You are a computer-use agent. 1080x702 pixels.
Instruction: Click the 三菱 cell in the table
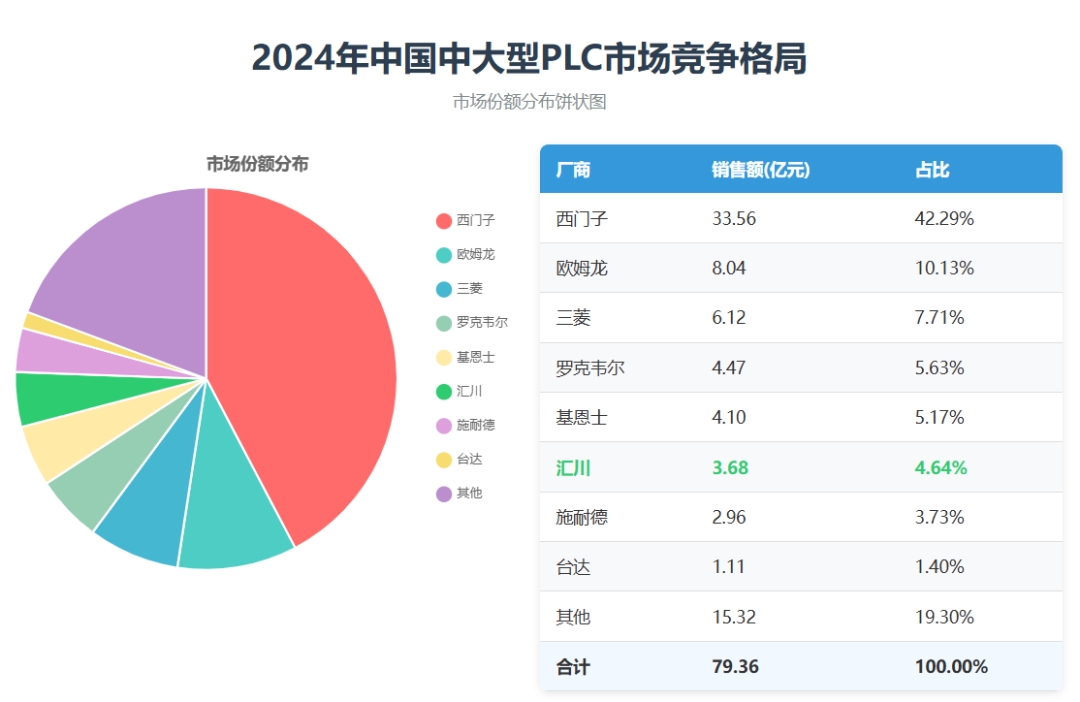tap(573, 318)
